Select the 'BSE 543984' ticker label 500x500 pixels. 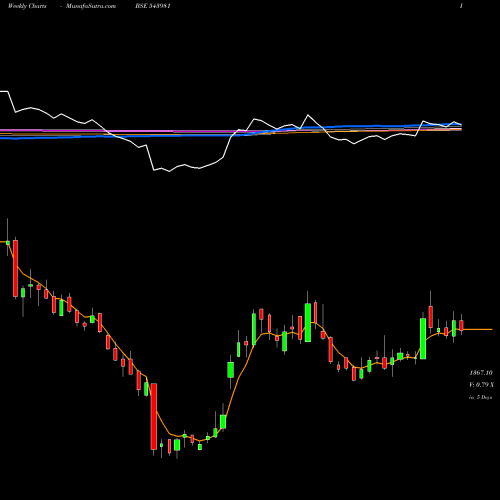pos(153,6)
